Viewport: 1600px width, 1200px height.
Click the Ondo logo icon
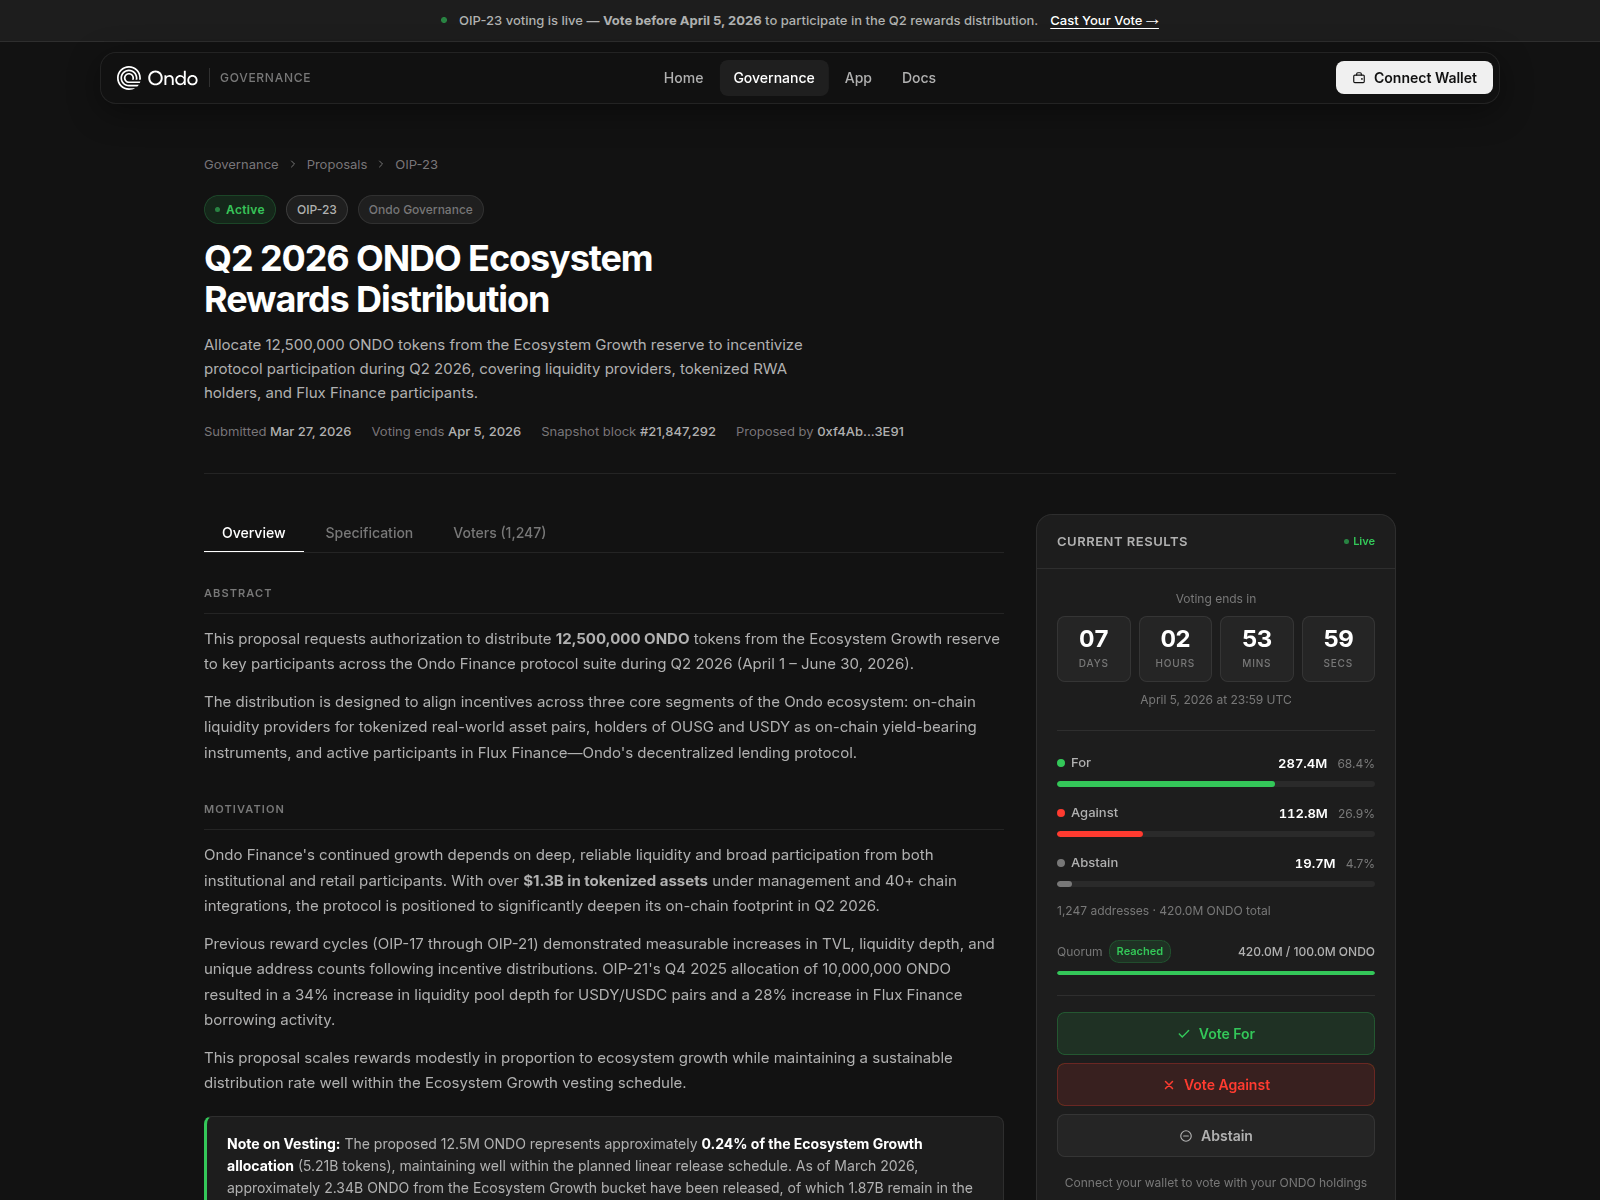pos(128,77)
